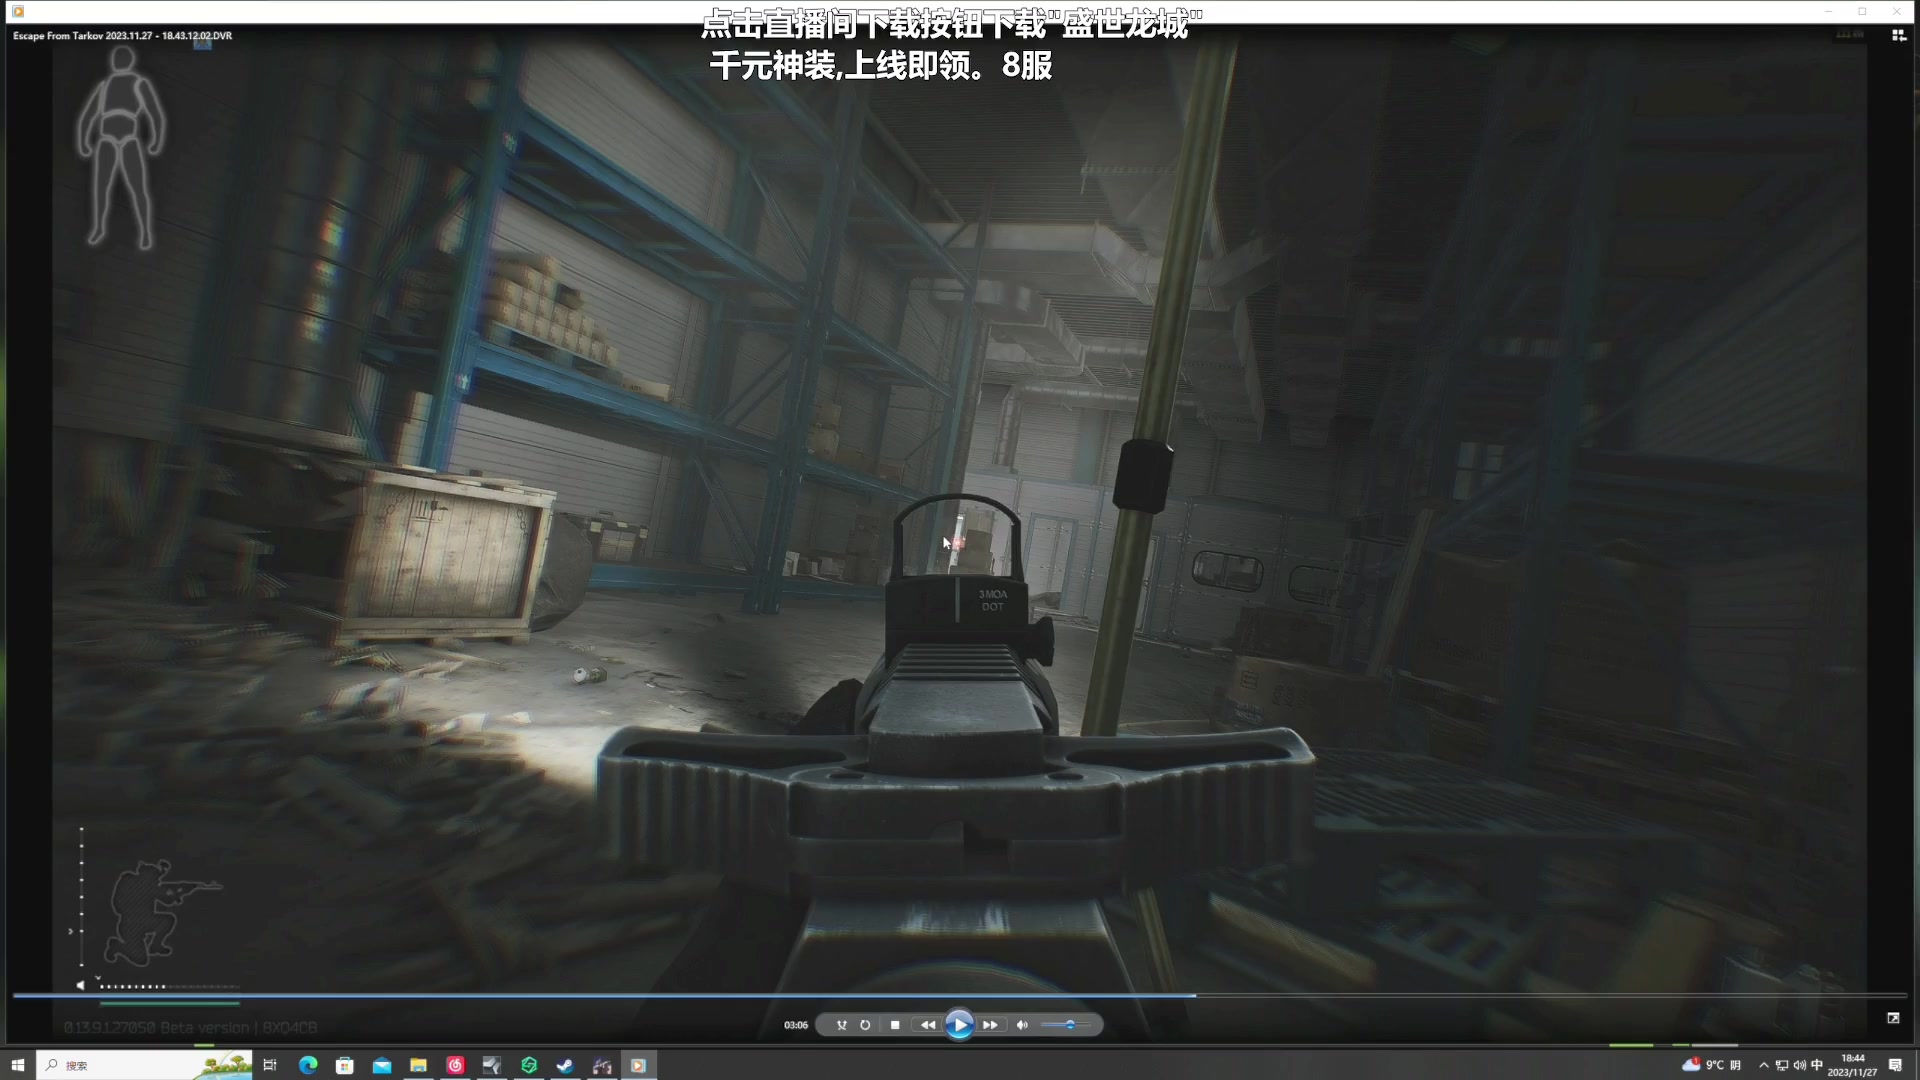
Task: Close the Media Player window
Action: click(1897, 11)
